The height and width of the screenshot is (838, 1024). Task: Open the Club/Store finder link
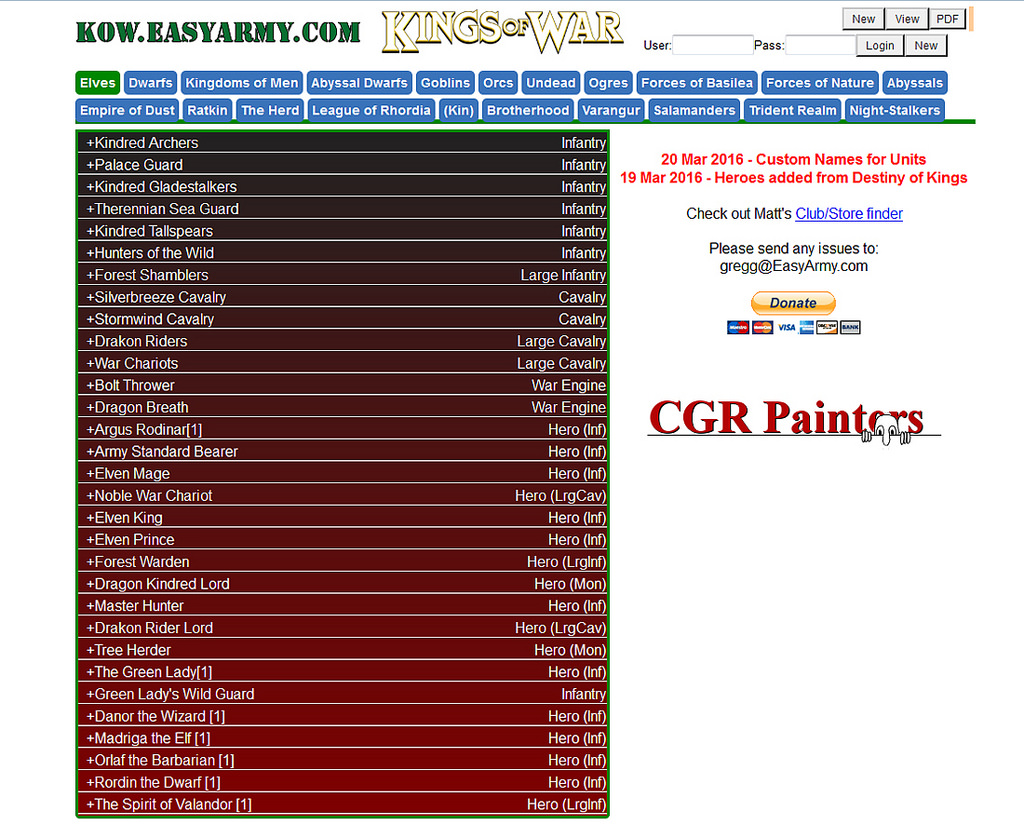point(848,214)
